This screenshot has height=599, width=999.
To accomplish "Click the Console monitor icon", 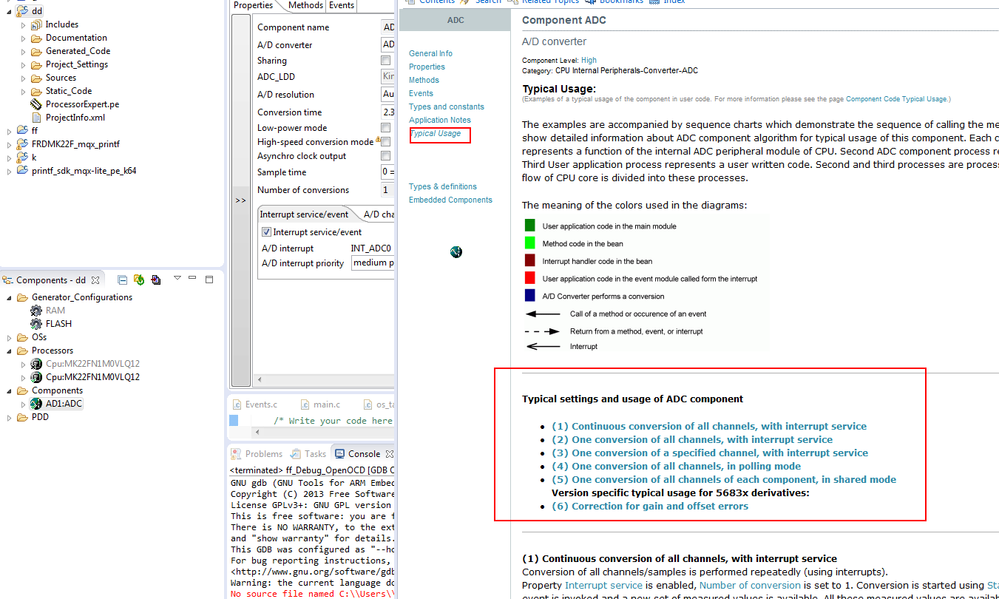I will point(340,454).
